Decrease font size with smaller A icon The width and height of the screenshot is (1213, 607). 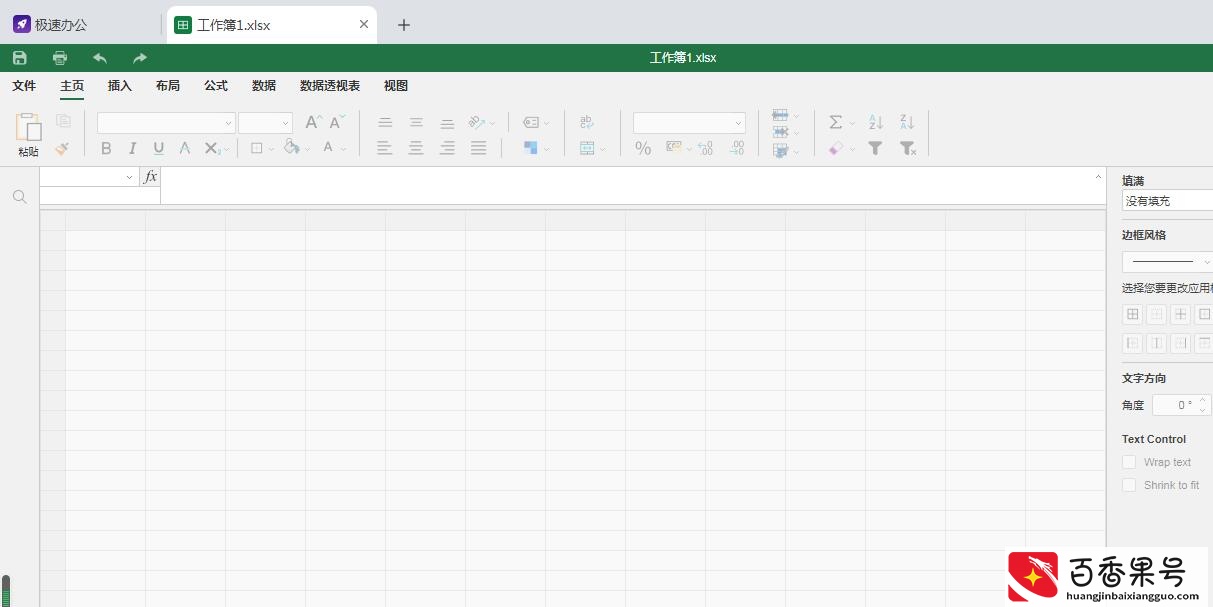coord(338,122)
